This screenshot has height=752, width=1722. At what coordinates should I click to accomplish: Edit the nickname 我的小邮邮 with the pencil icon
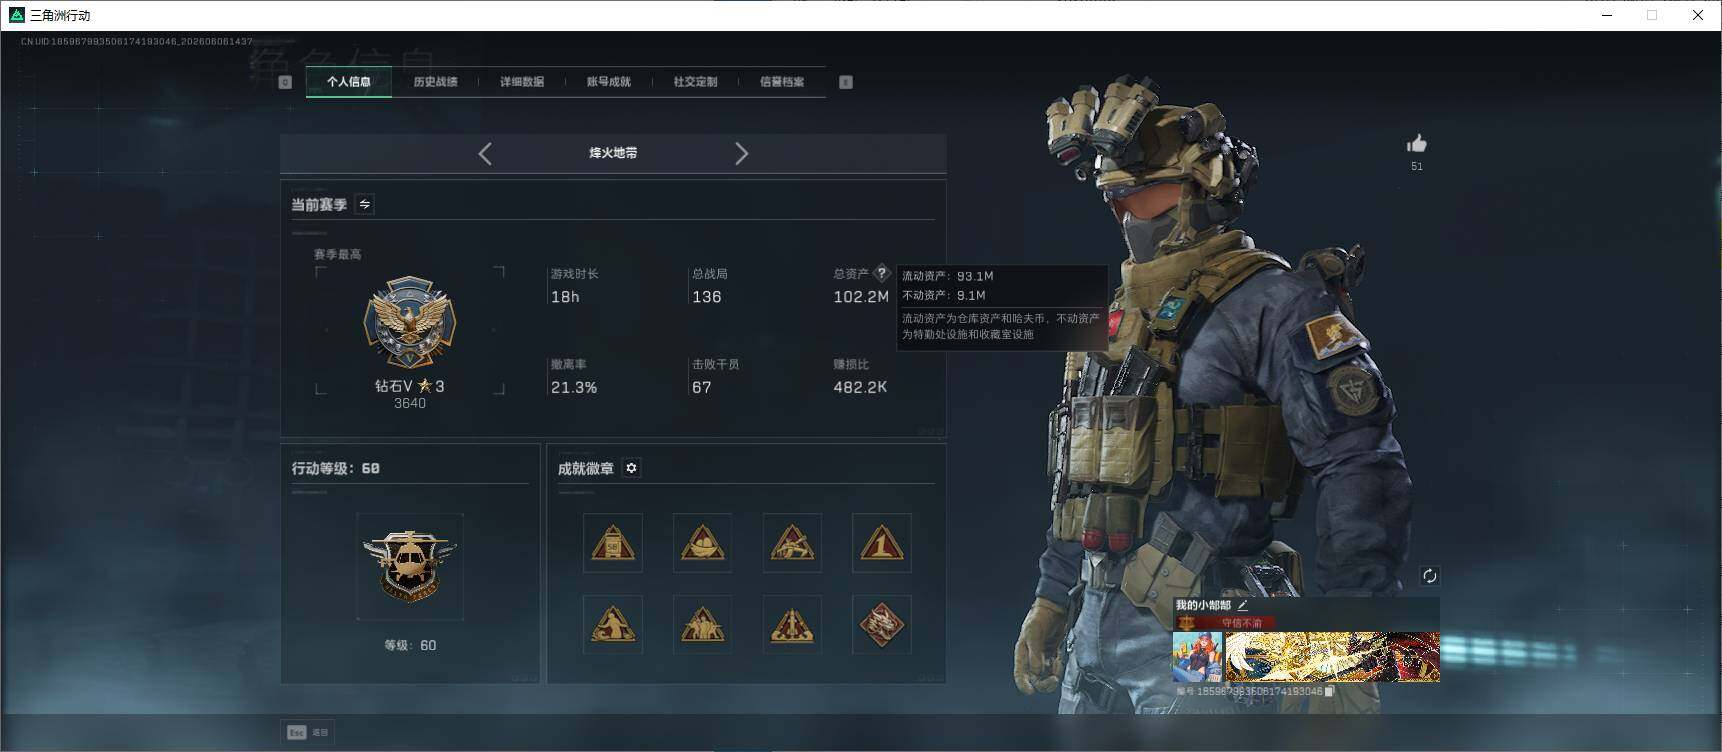point(1243,605)
